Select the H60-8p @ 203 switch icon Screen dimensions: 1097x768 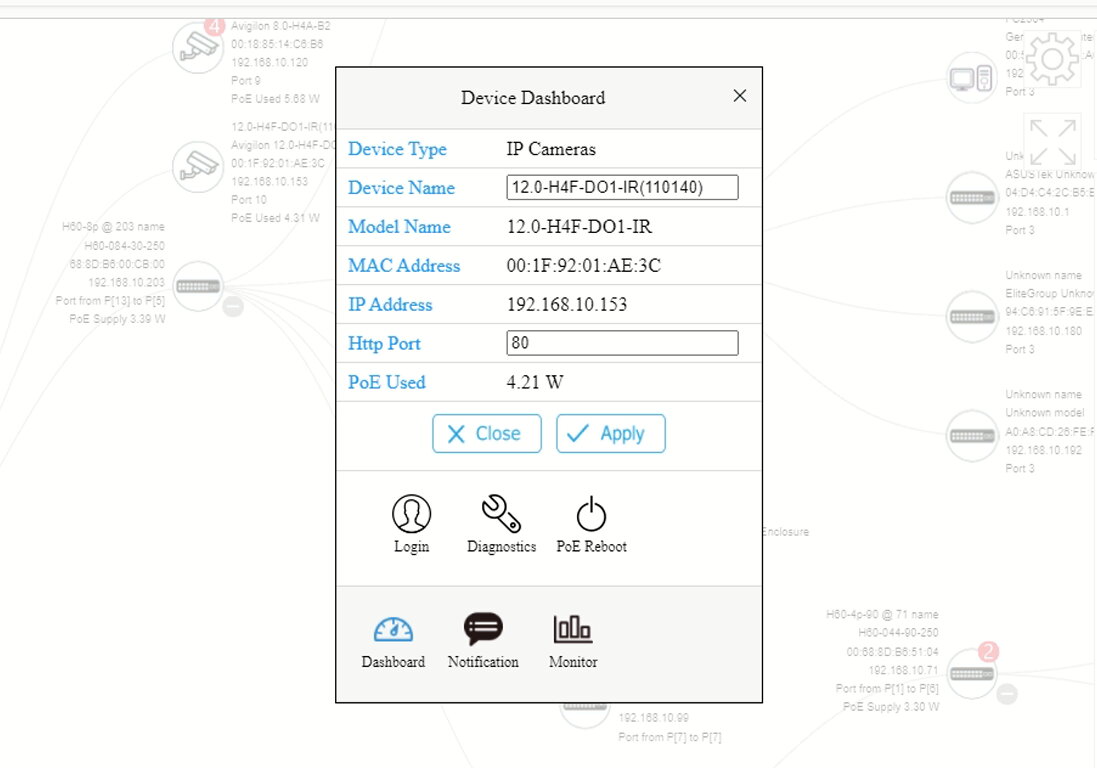(x=198, y=286)
